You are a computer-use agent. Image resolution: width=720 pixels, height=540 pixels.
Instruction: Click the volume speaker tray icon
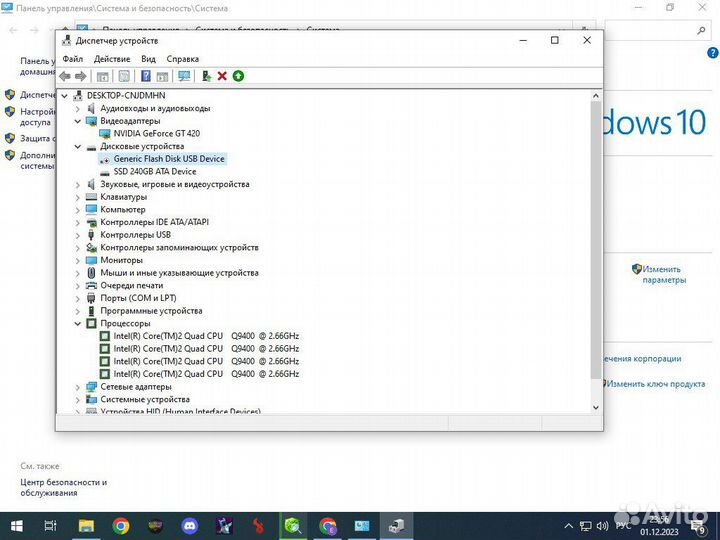click(x=602, y=526)
